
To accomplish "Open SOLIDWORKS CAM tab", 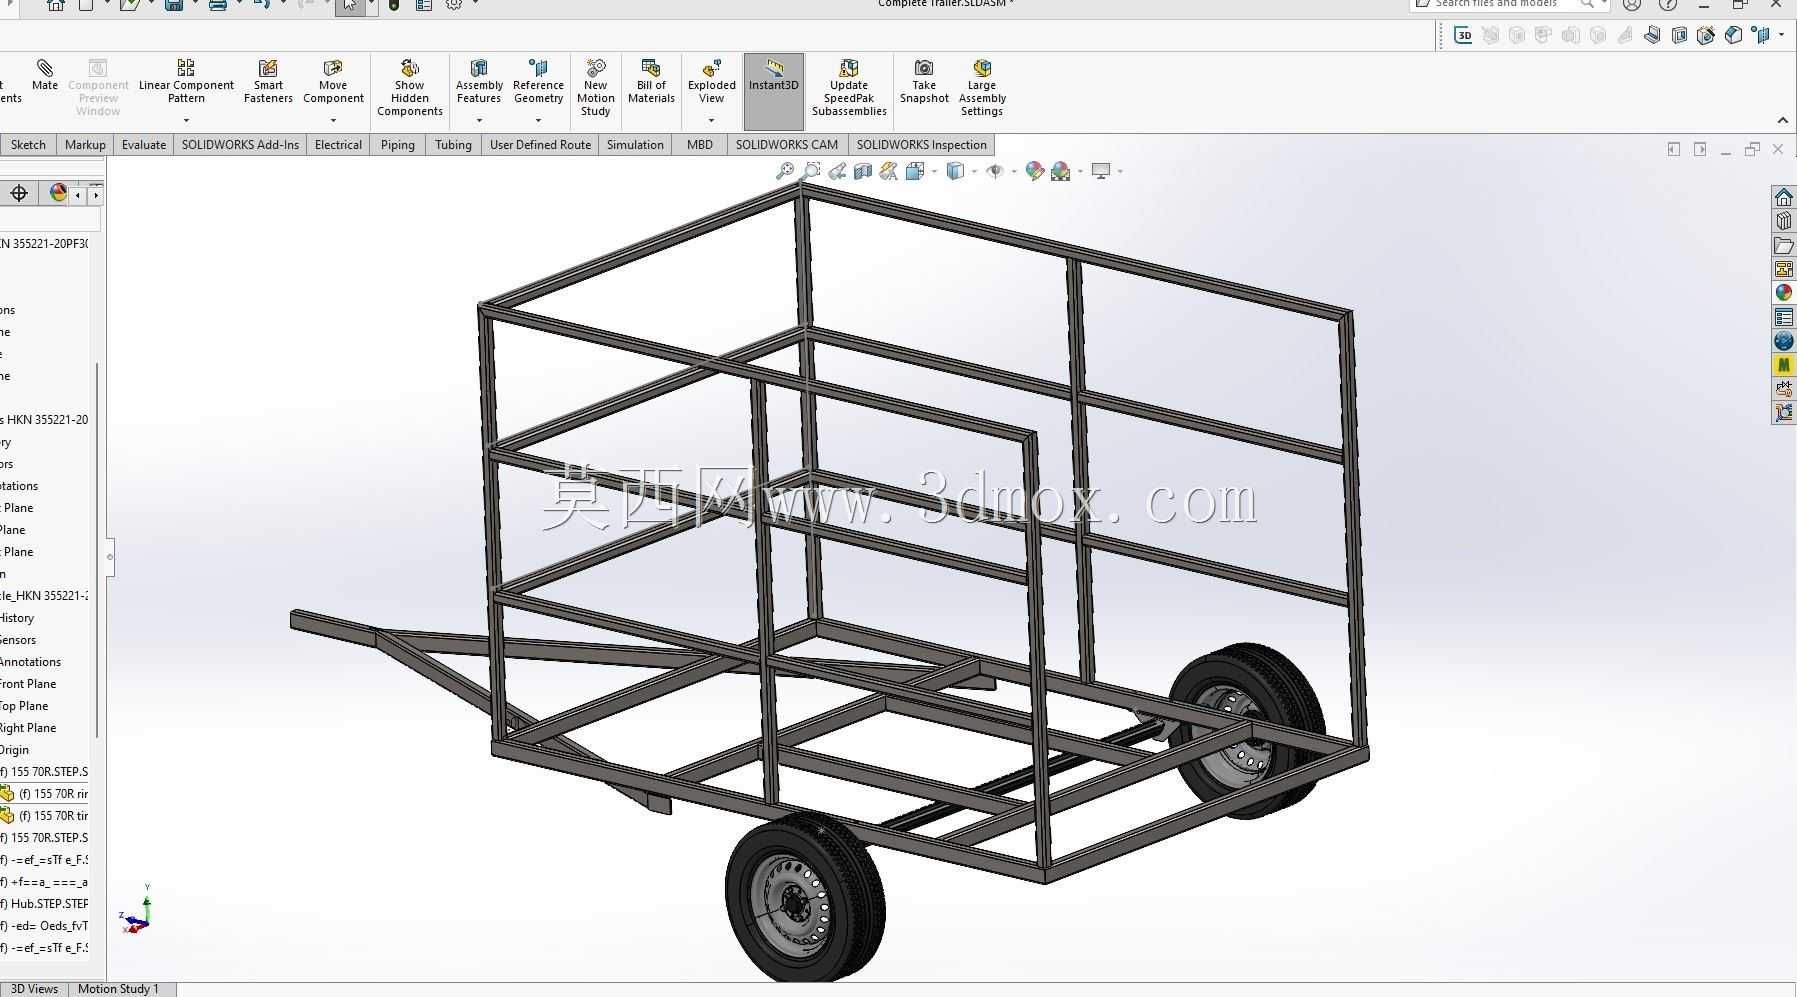I will (787, 145).
